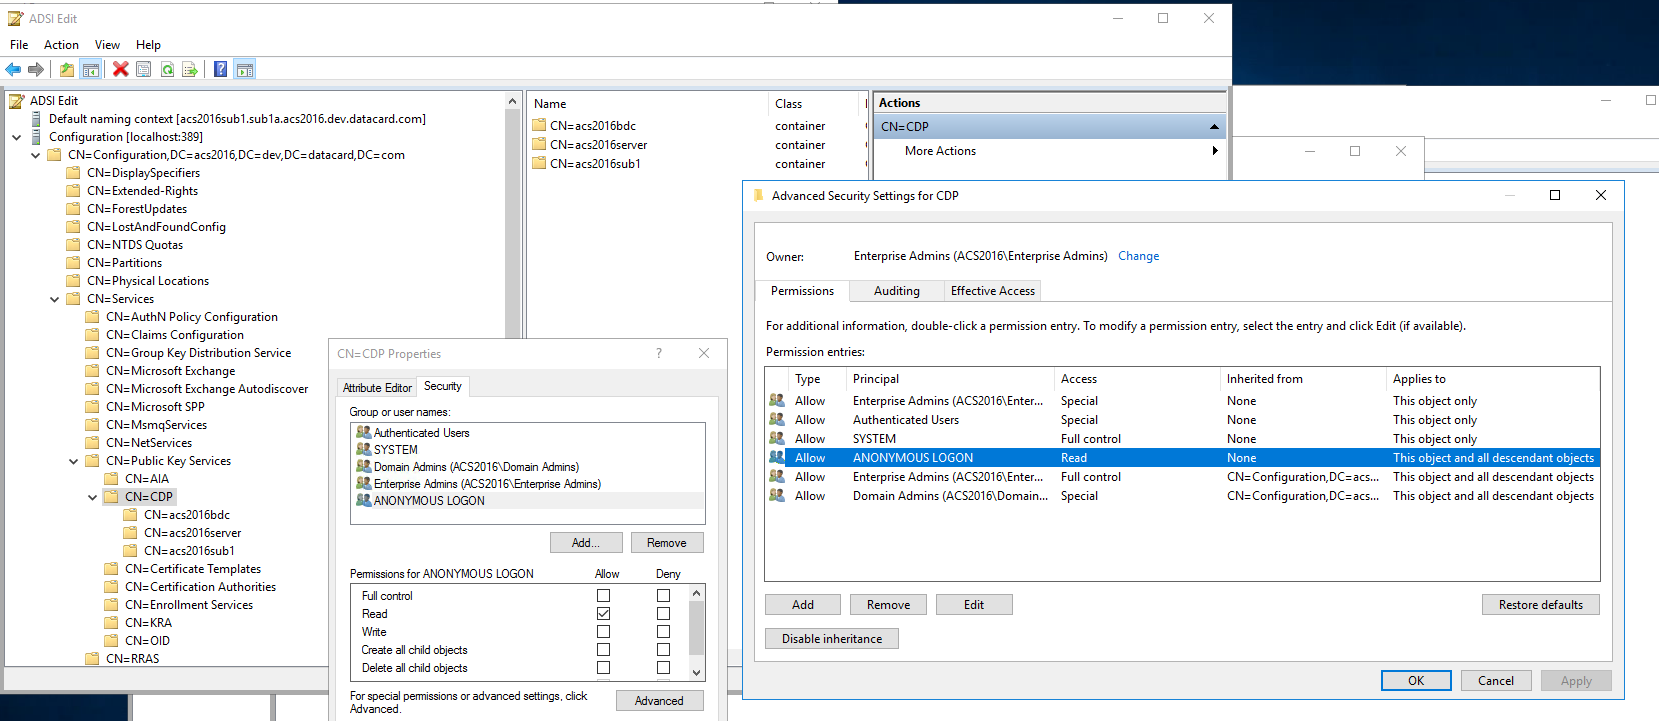Viewport: 1659px width, 721px height.
Task: Check the Deny checkbox for Write
Action: (x=663, y=632)
